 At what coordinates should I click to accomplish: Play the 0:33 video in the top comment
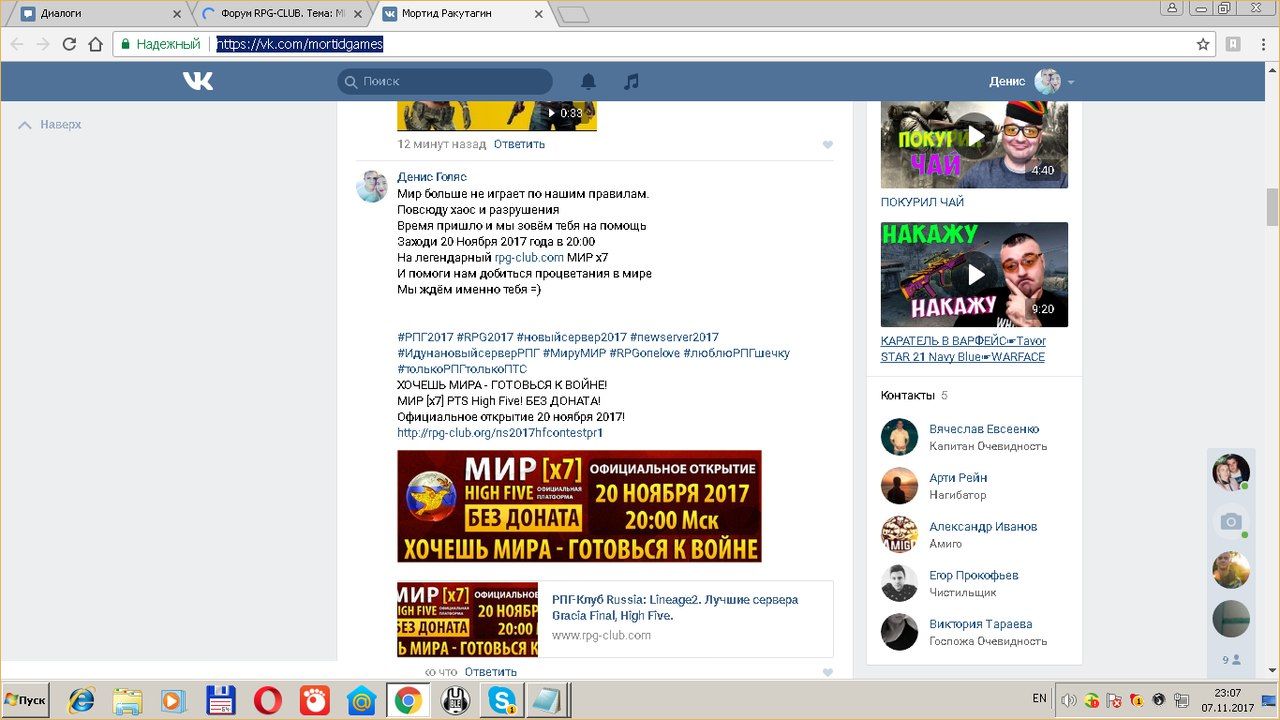tap(497, 115)
